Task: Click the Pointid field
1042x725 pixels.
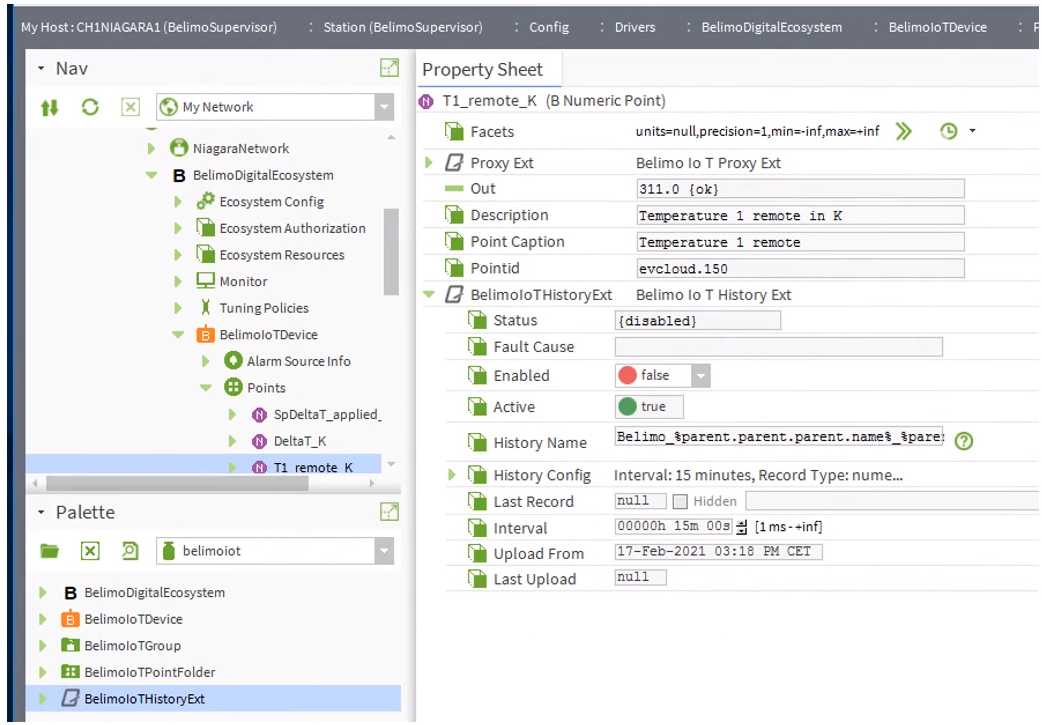Action: [x=800, y=268]
